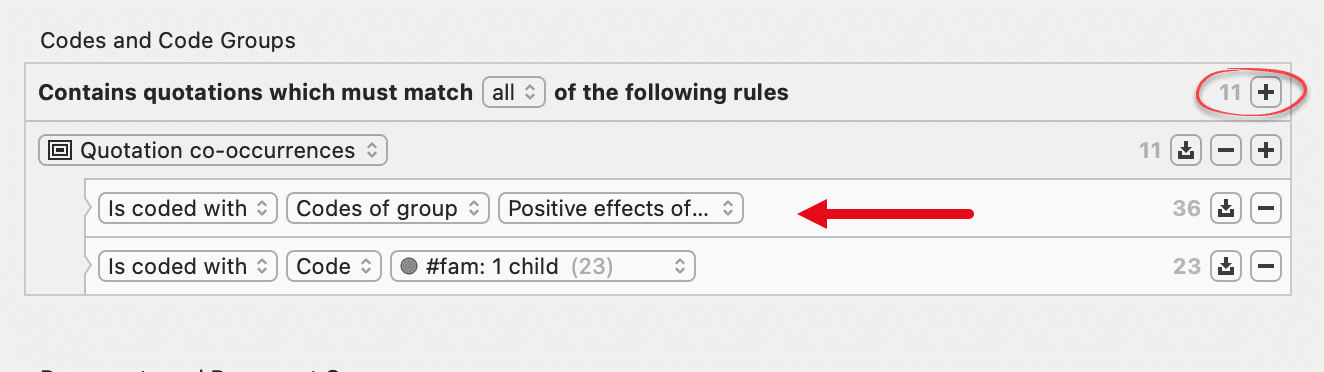Click the 23 quotation count
The height and width of the screenshot is (372, 1324).
[1187, 267]
